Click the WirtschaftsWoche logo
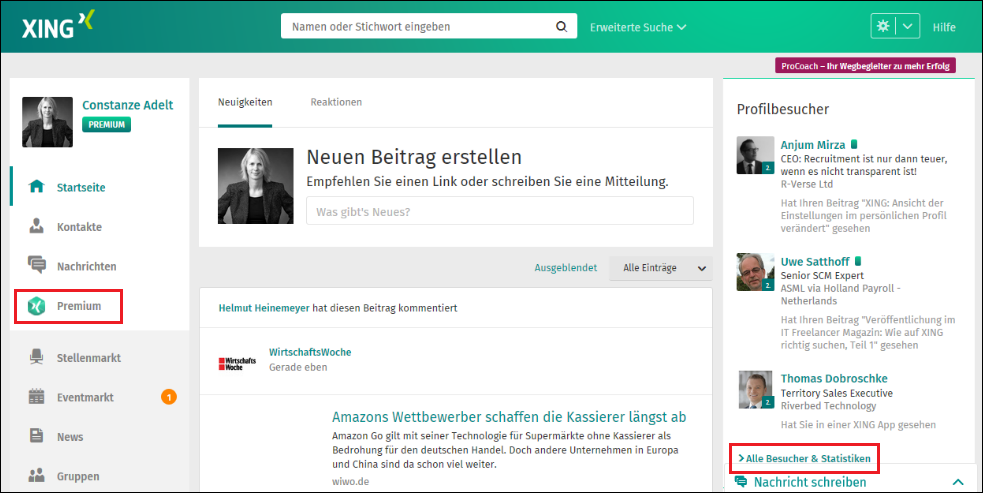 [237, 364]
